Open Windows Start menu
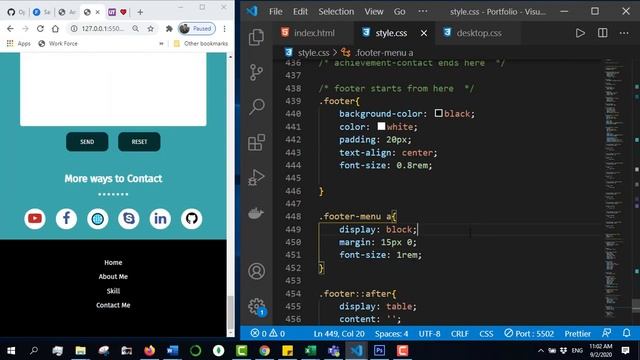Viewport: 640px width, 360px height. tap(11, 351)
